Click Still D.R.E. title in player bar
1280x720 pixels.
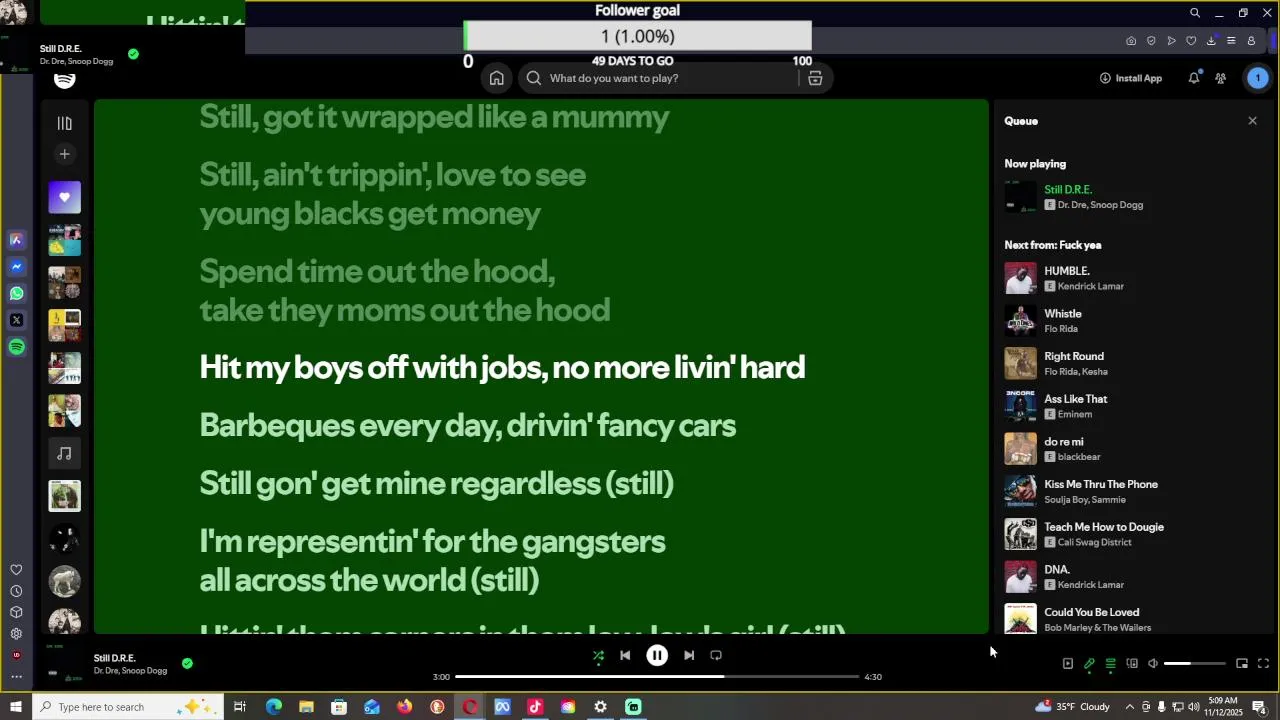[x=114, y=658]
